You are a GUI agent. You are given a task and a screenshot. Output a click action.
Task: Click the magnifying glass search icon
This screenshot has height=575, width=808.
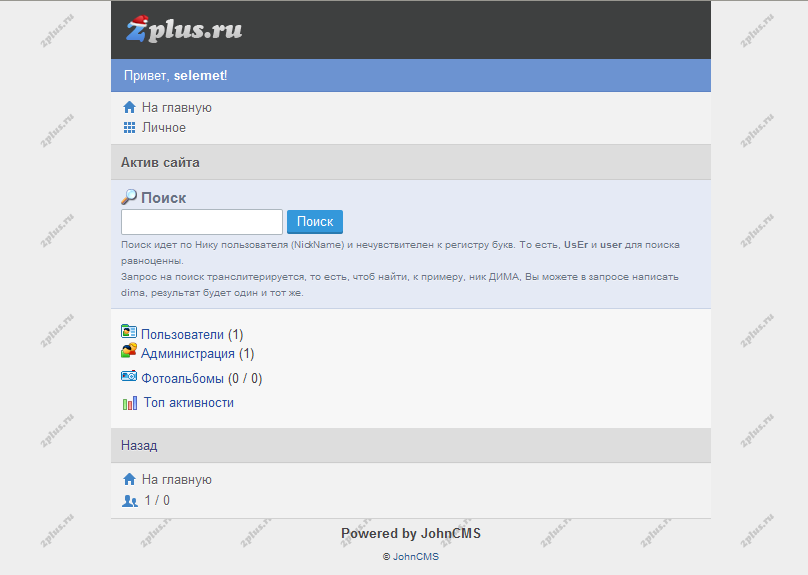coord(129,197)
